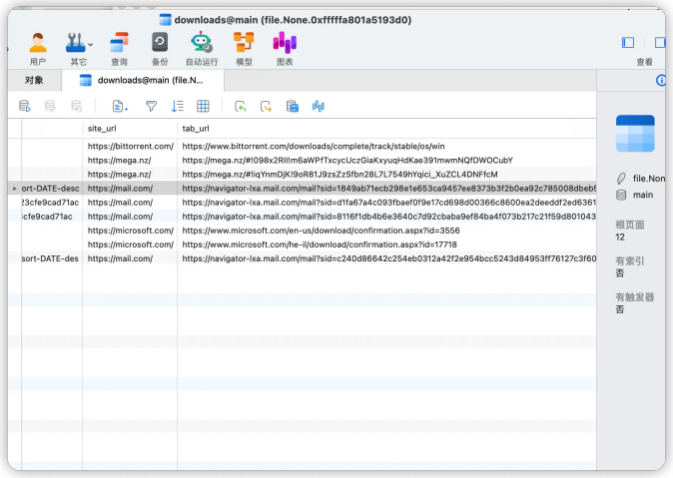Click the import data icon
Image resolution: width=673 pixels, height=478 pixels.
point(240,106)
